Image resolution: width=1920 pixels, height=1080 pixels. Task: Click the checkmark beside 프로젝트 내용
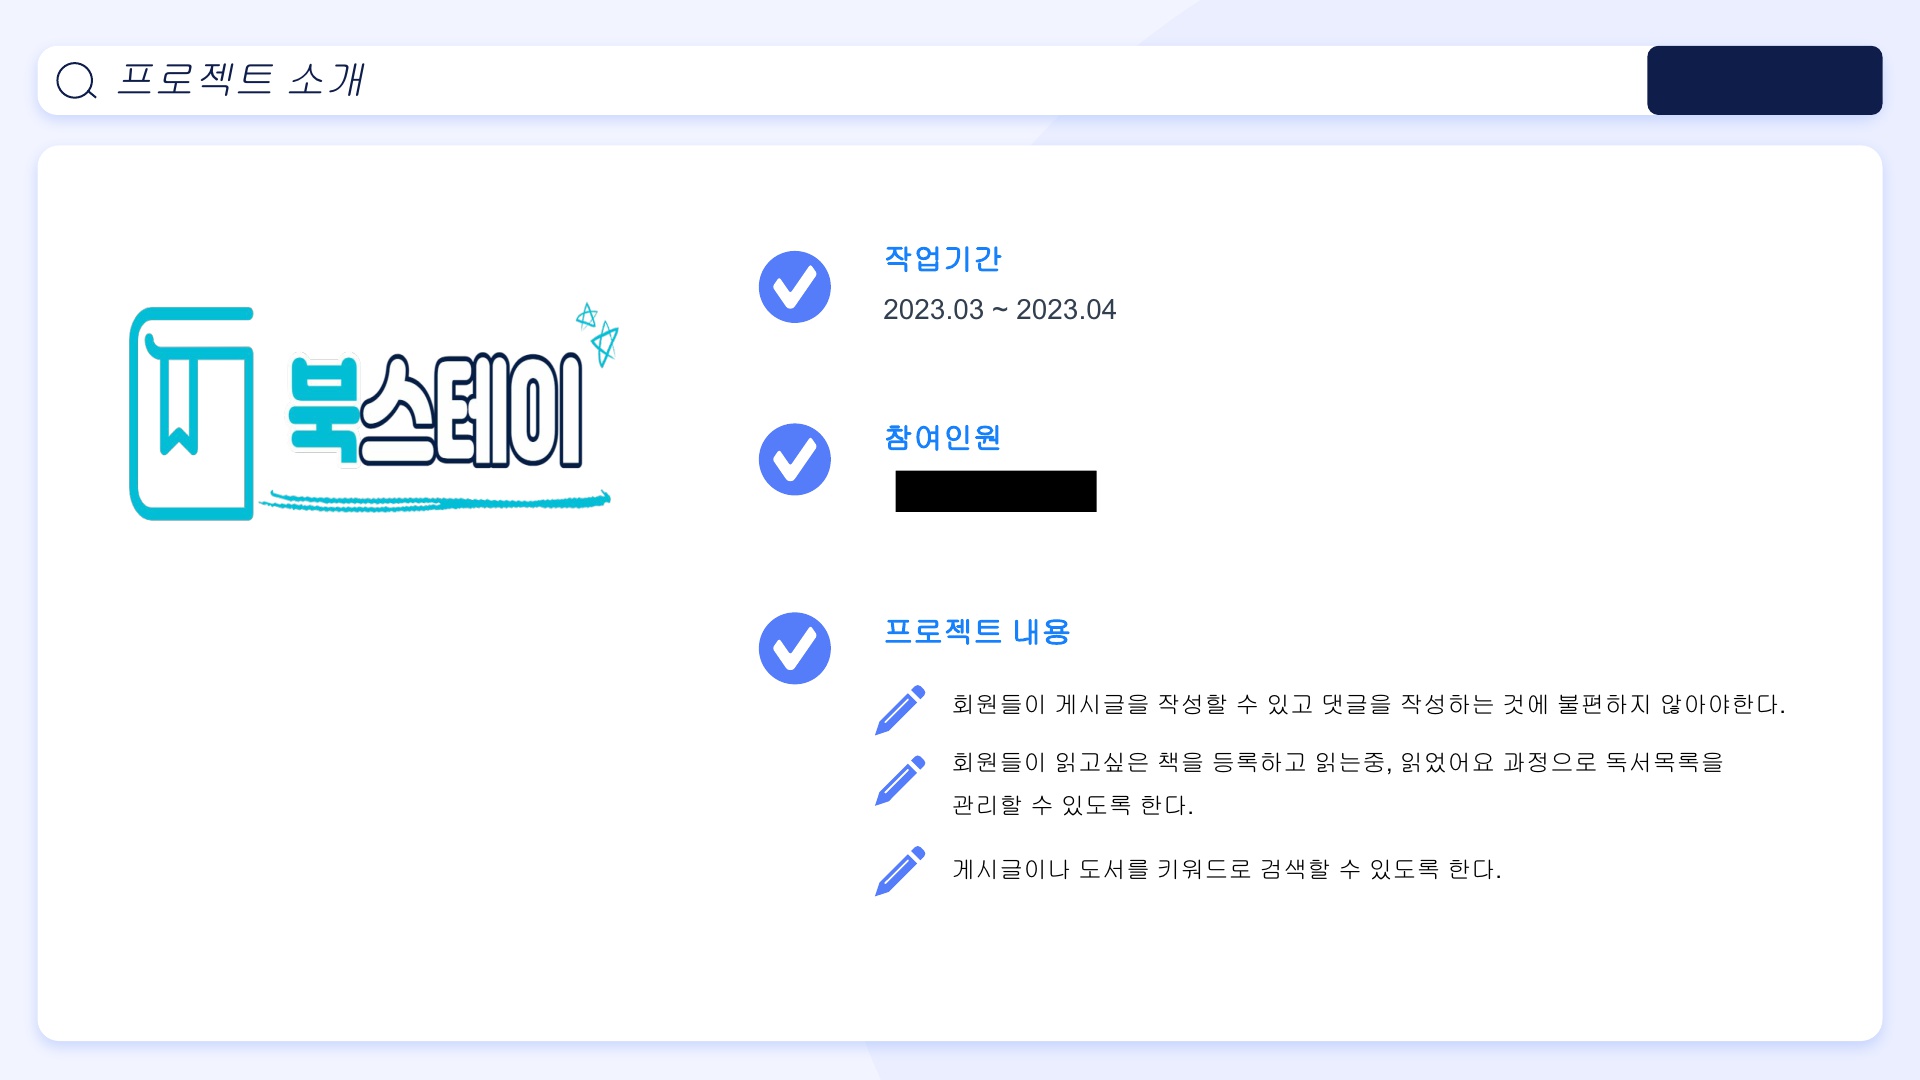795,648
